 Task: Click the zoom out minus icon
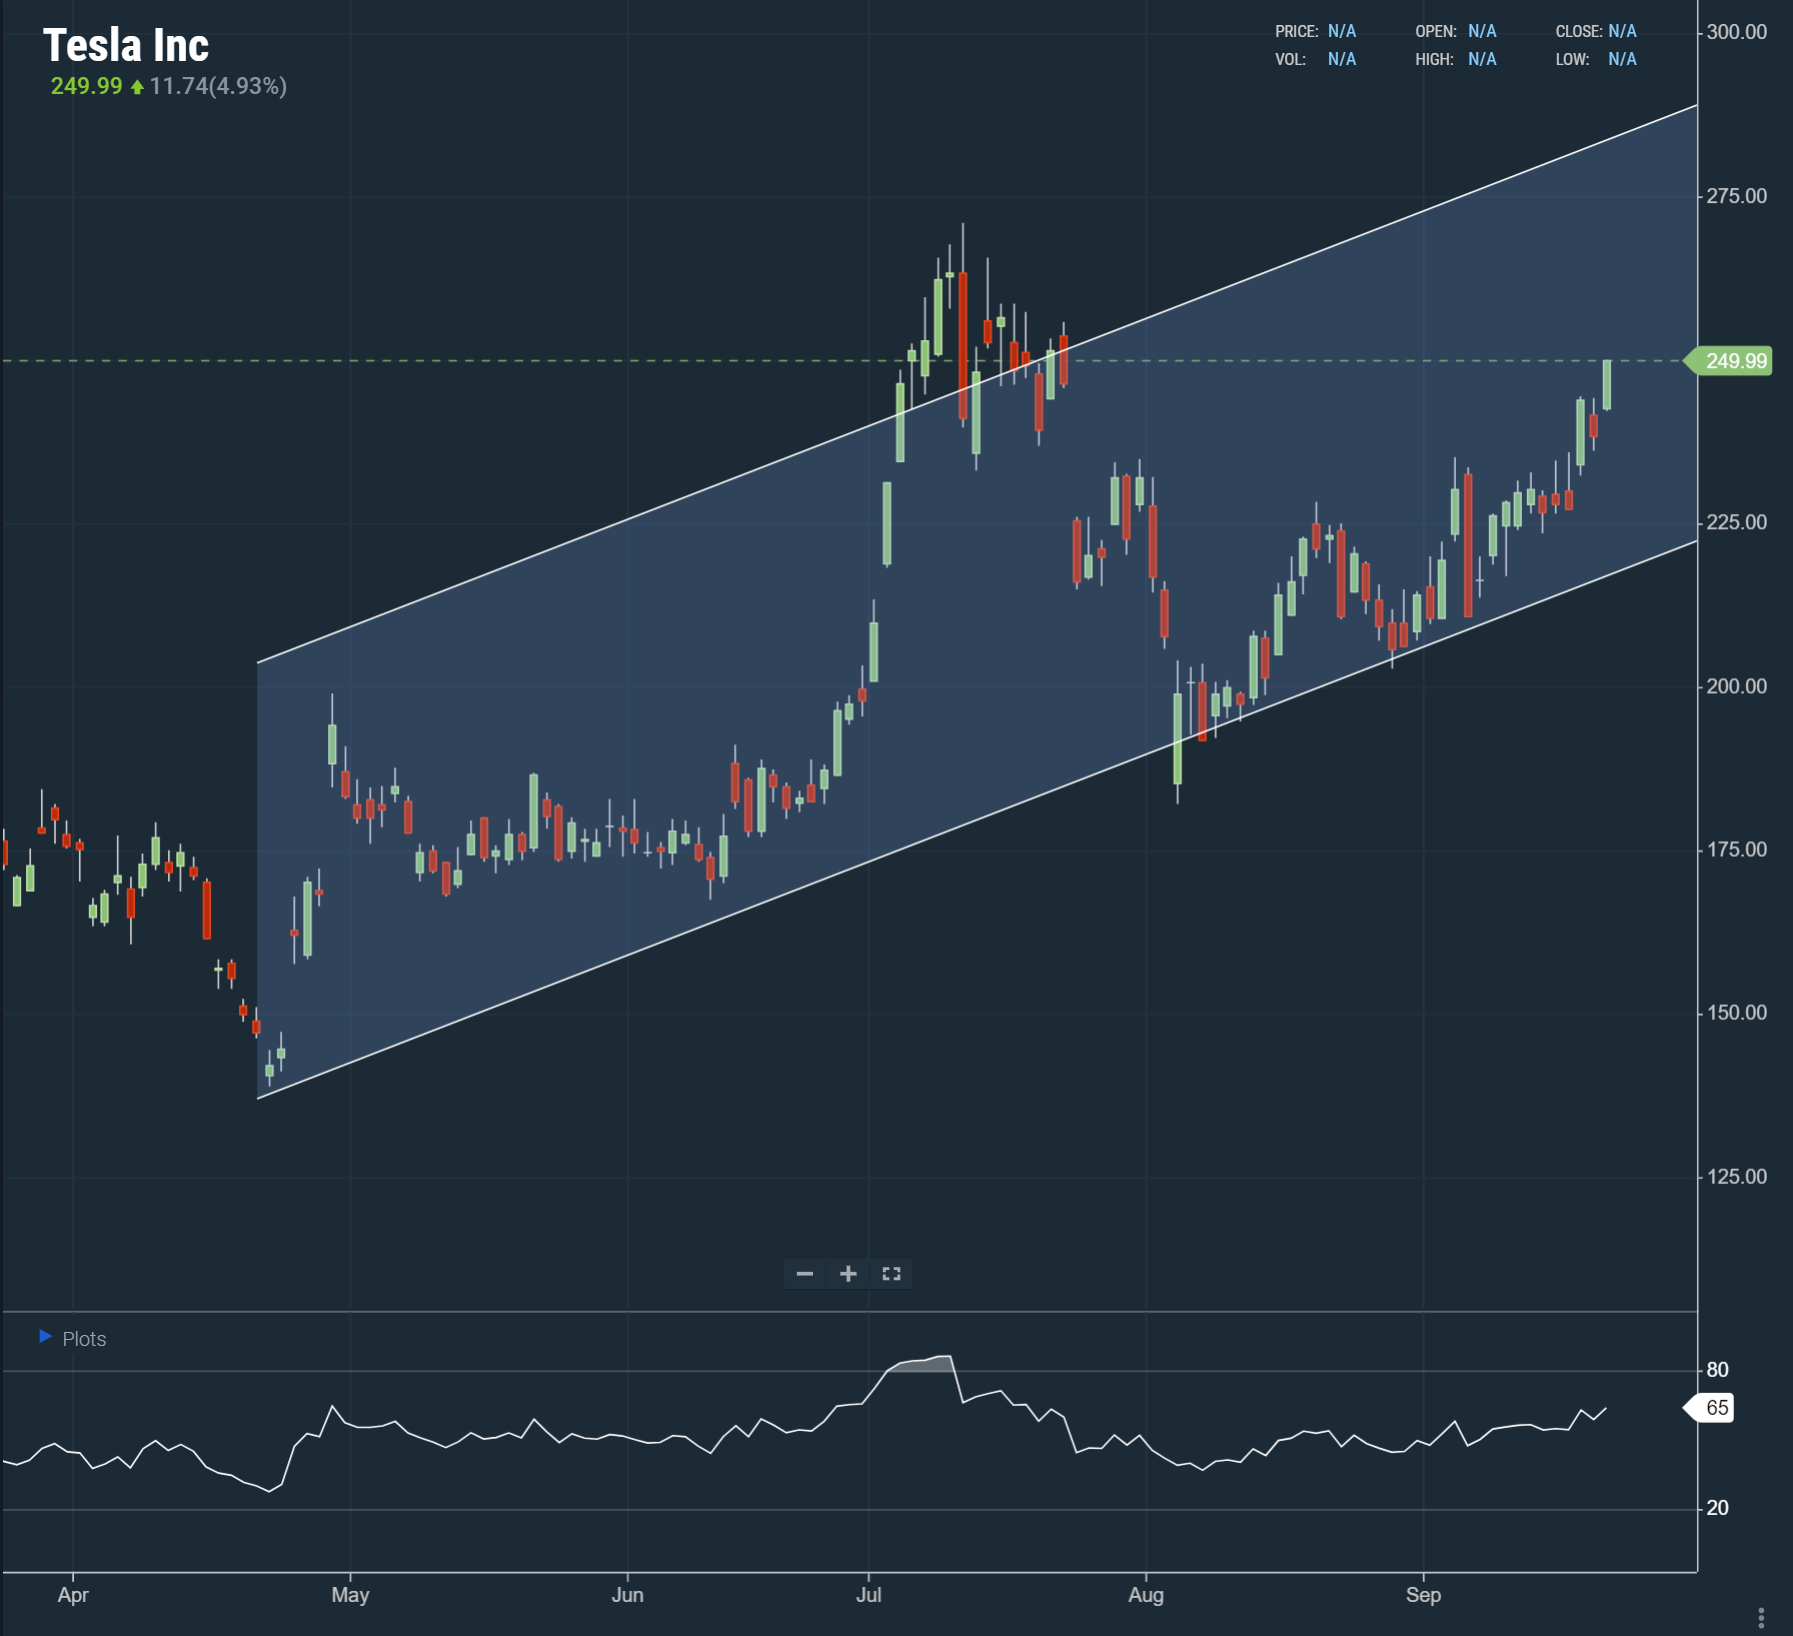click(x=804, y=1273)
